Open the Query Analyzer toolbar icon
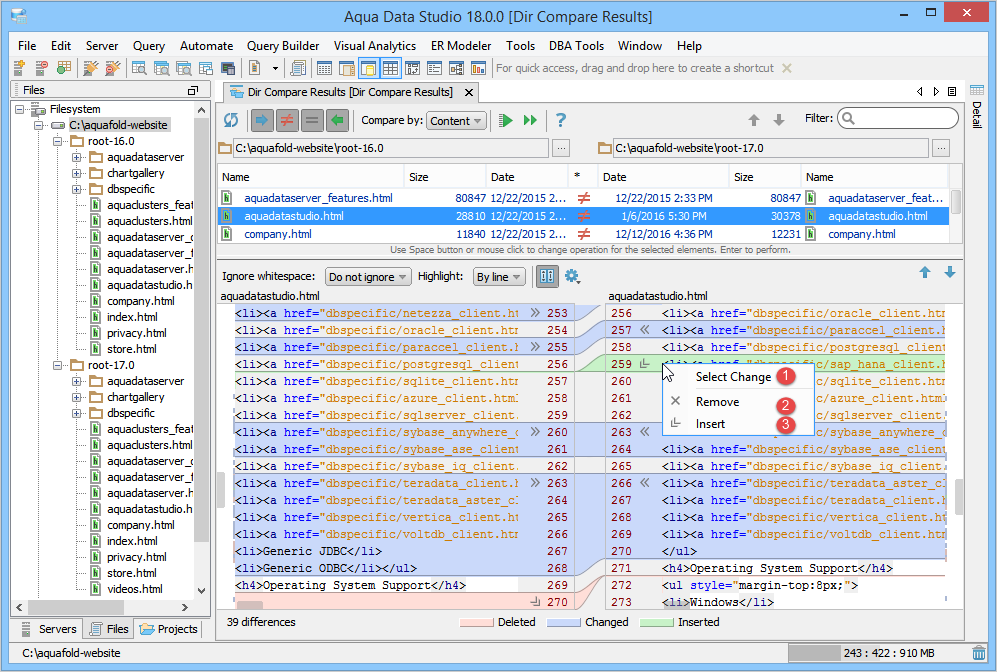This screenshot has height=672, width=997. coord(139,67)
